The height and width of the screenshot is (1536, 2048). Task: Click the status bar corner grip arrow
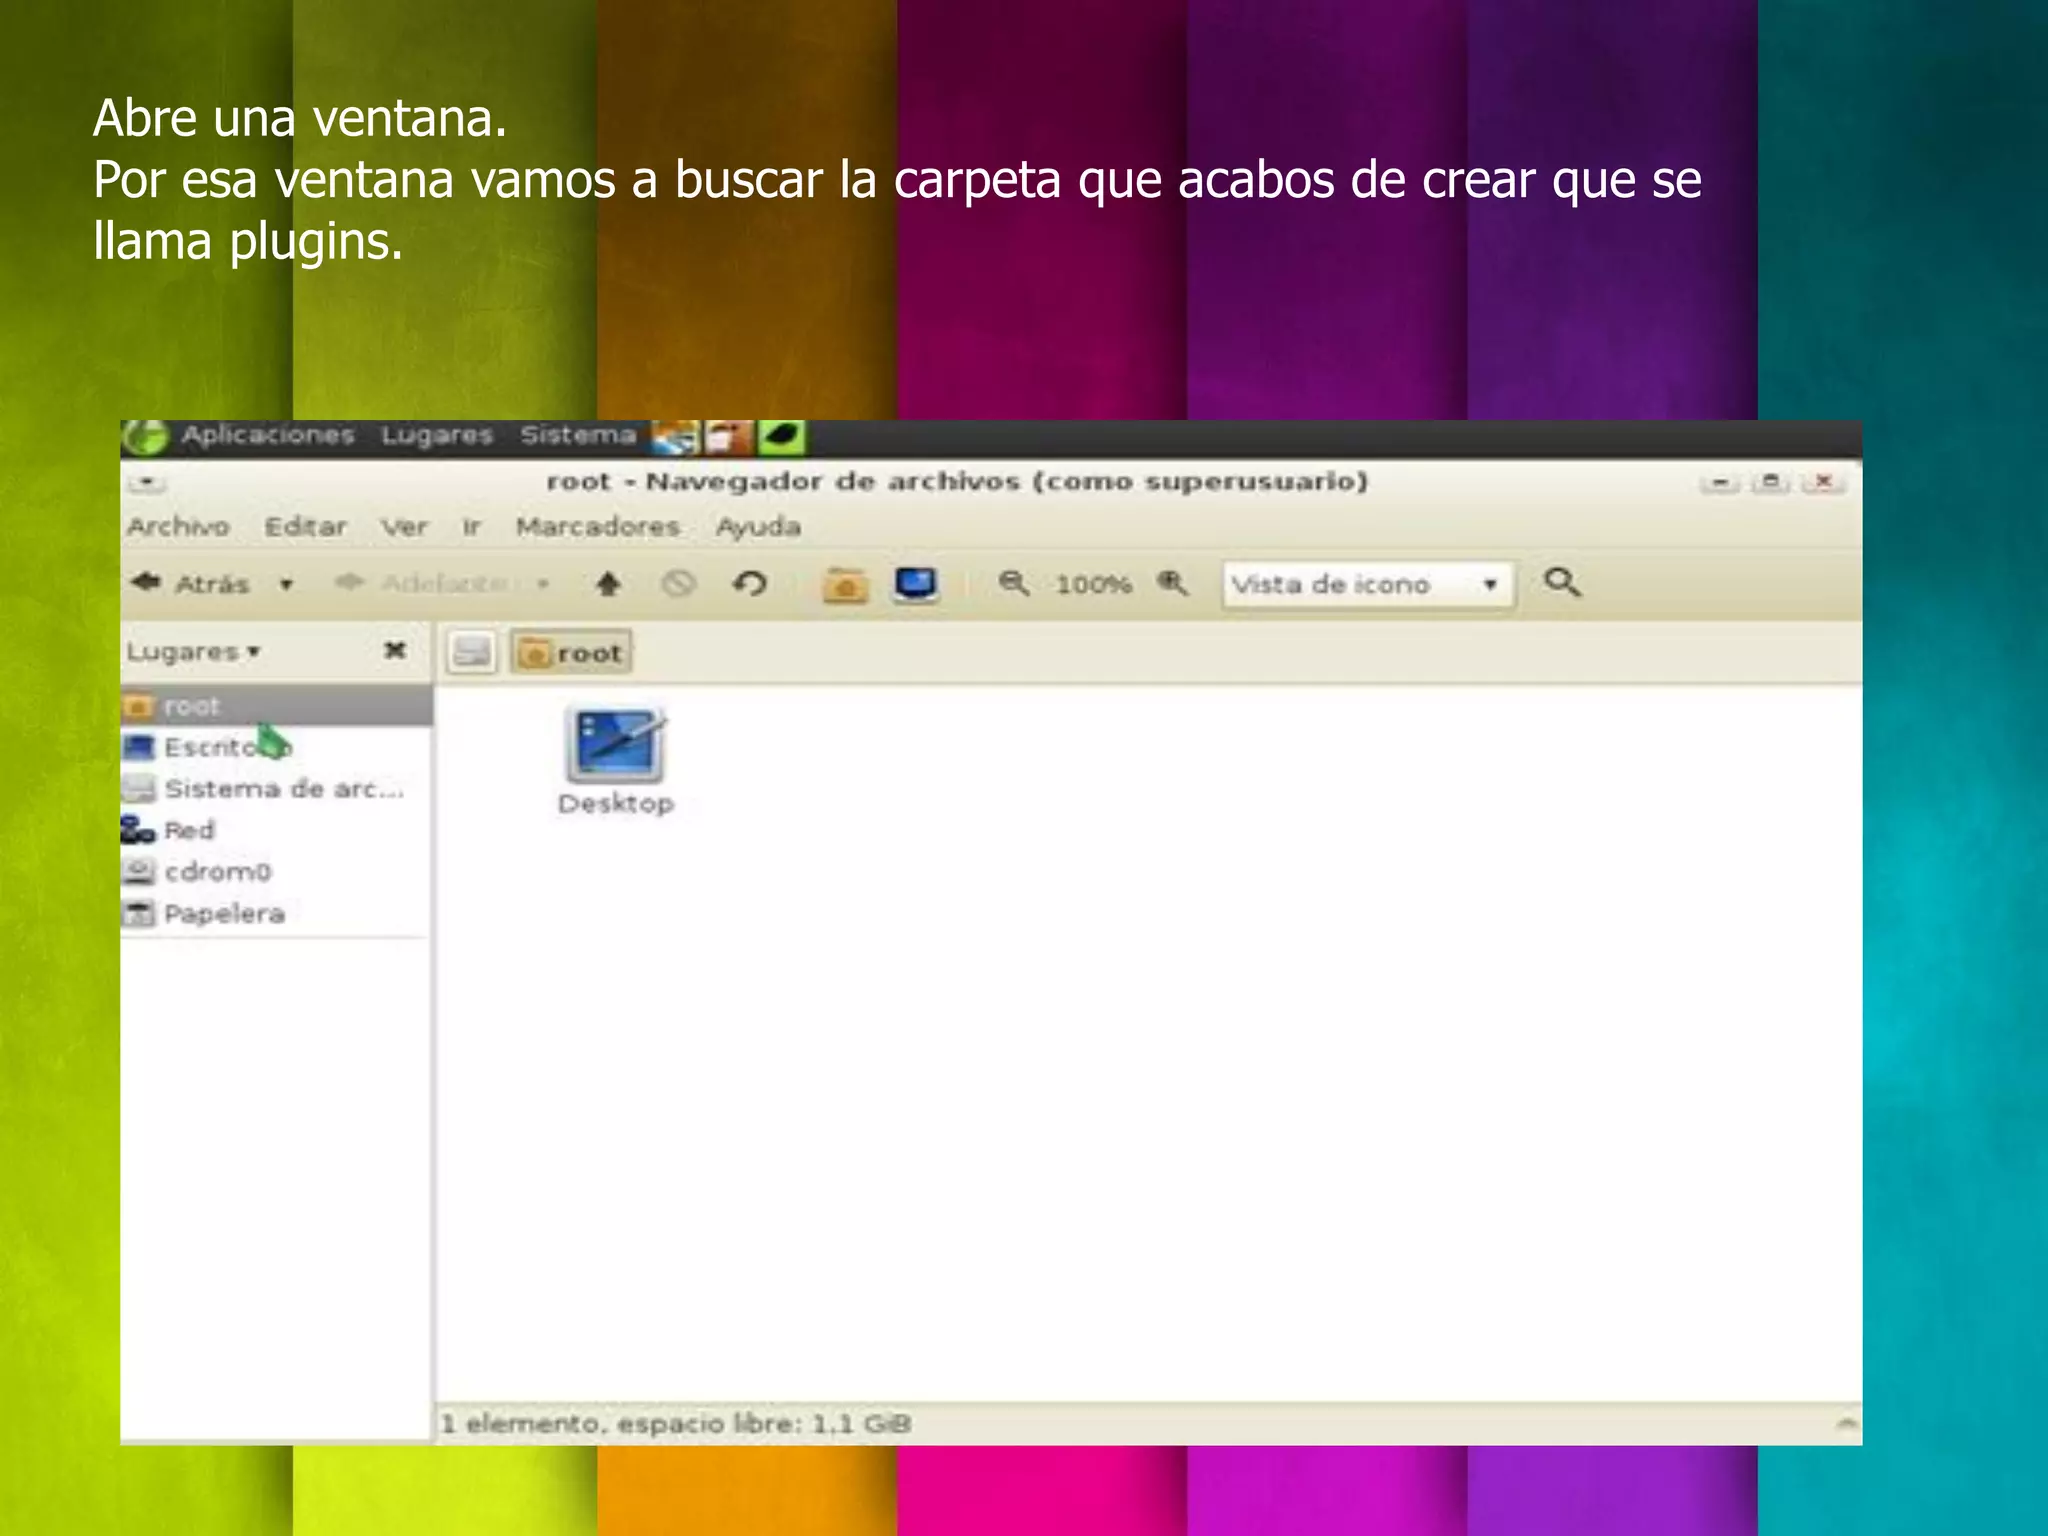1846,1423
